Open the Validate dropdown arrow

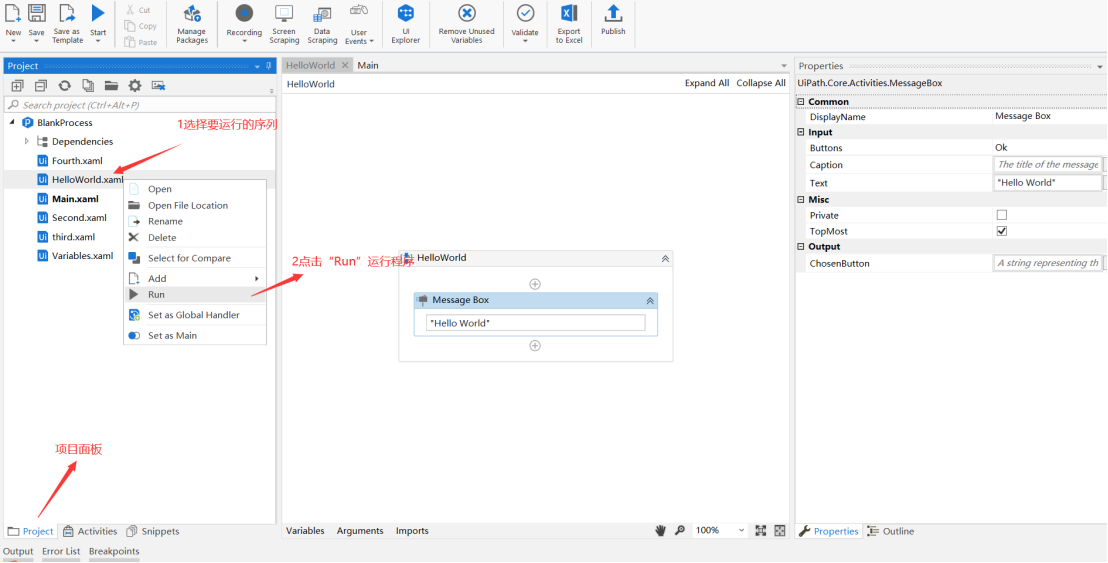point(525,41)
